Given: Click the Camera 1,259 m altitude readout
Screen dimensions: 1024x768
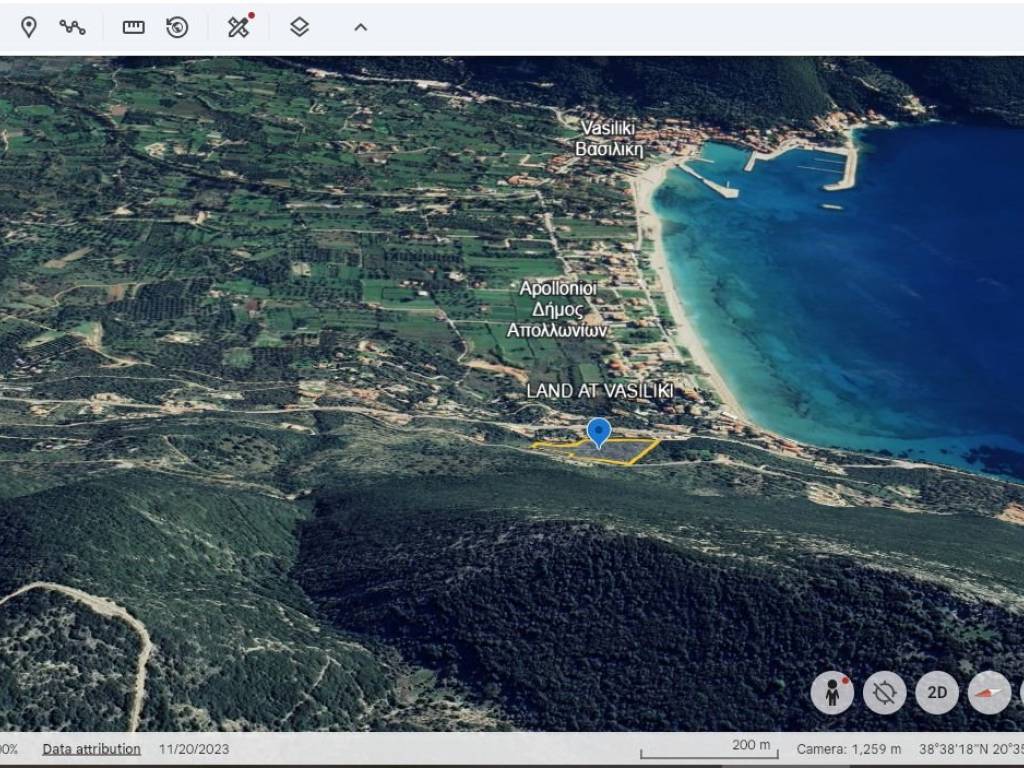Looking at the screenshot, I should pyautogui.click(x=848, y=749).
